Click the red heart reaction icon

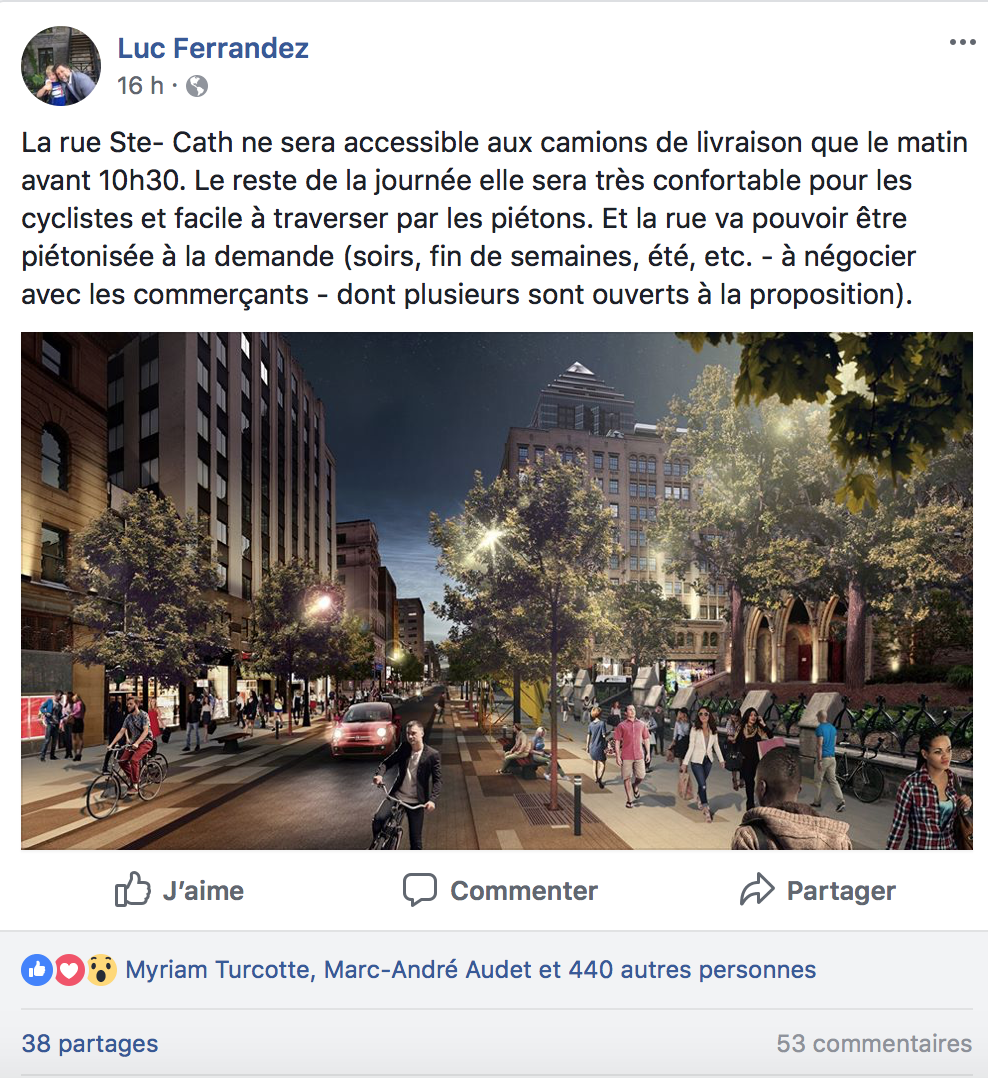pyautogui.click(x=69, y=970)
